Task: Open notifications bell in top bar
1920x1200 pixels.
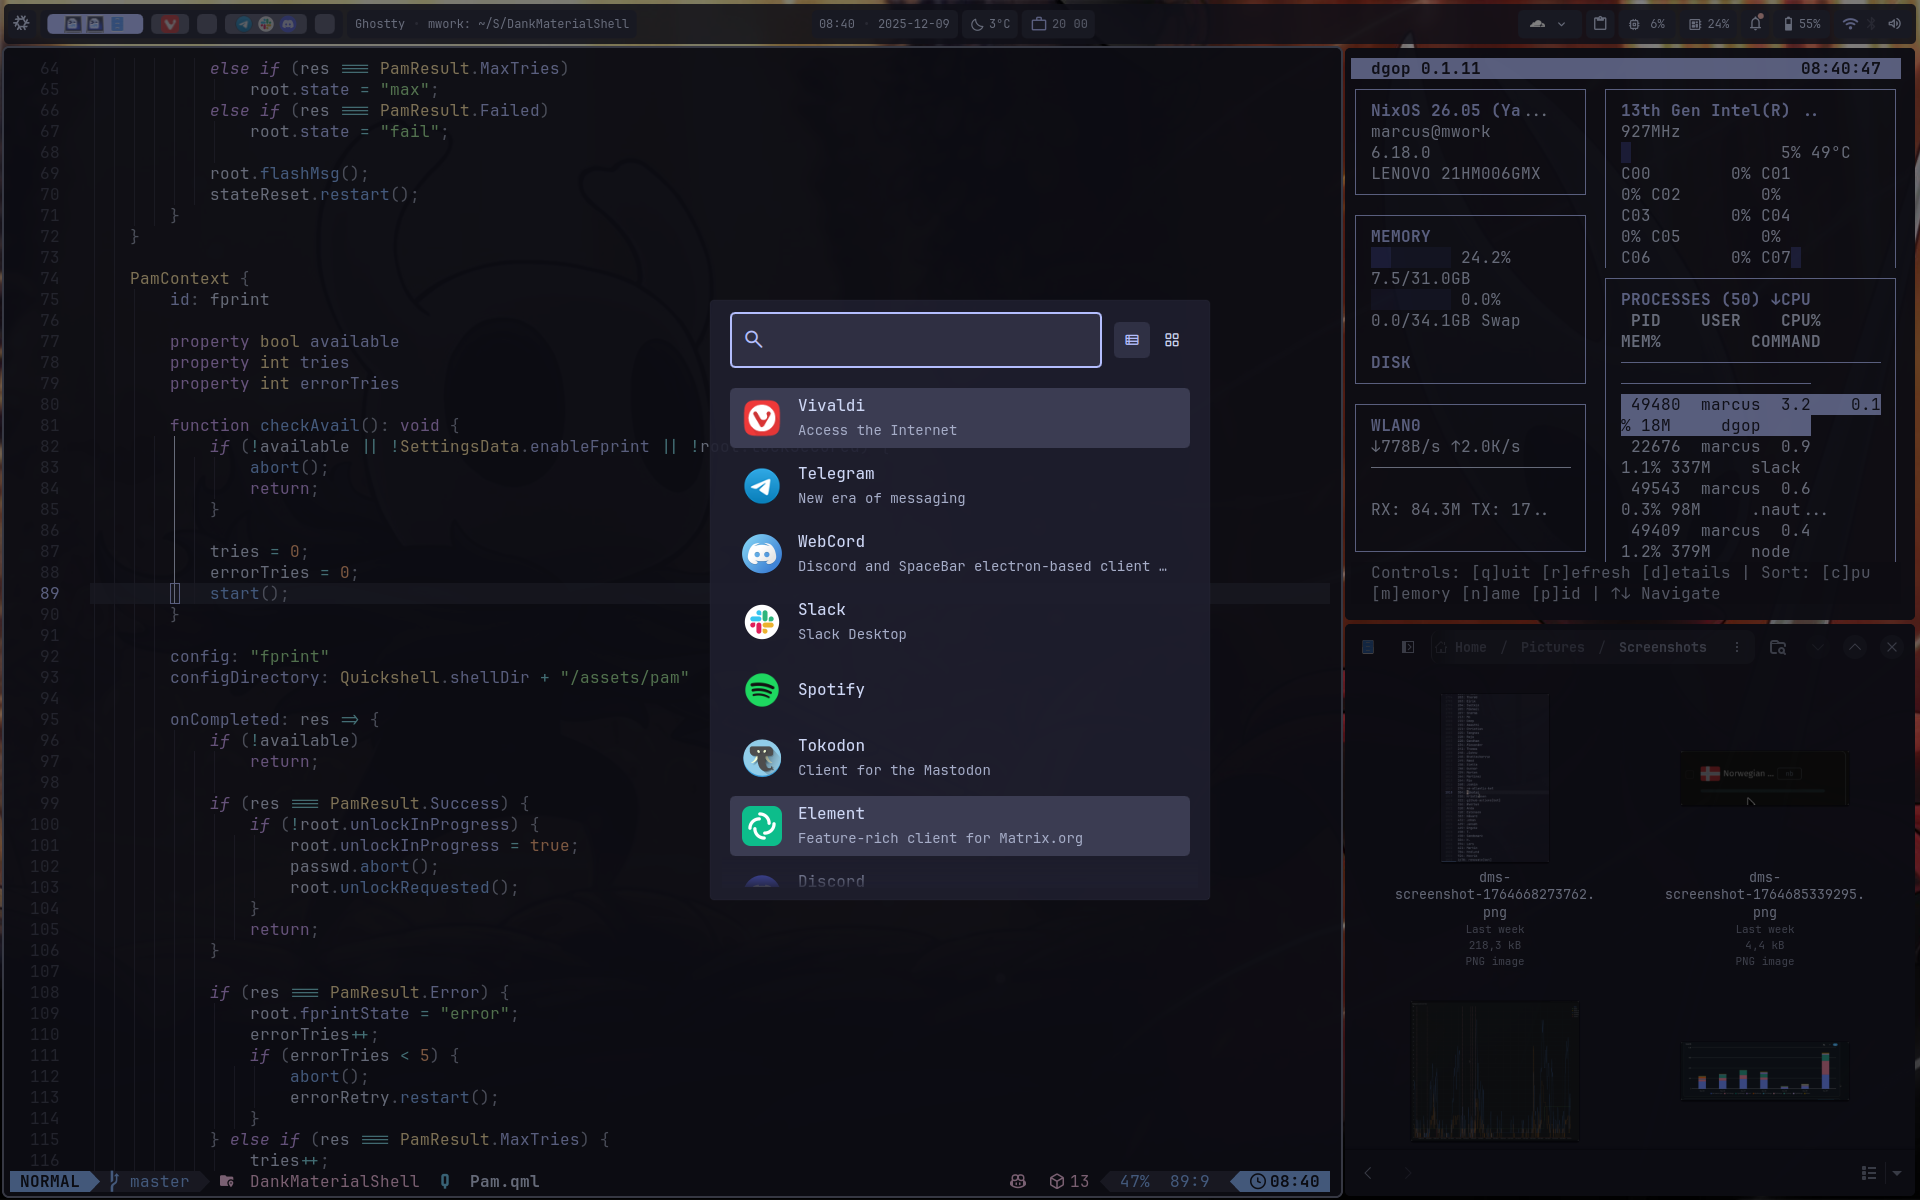Action: pyautogui.click(x=1755, y=24)
